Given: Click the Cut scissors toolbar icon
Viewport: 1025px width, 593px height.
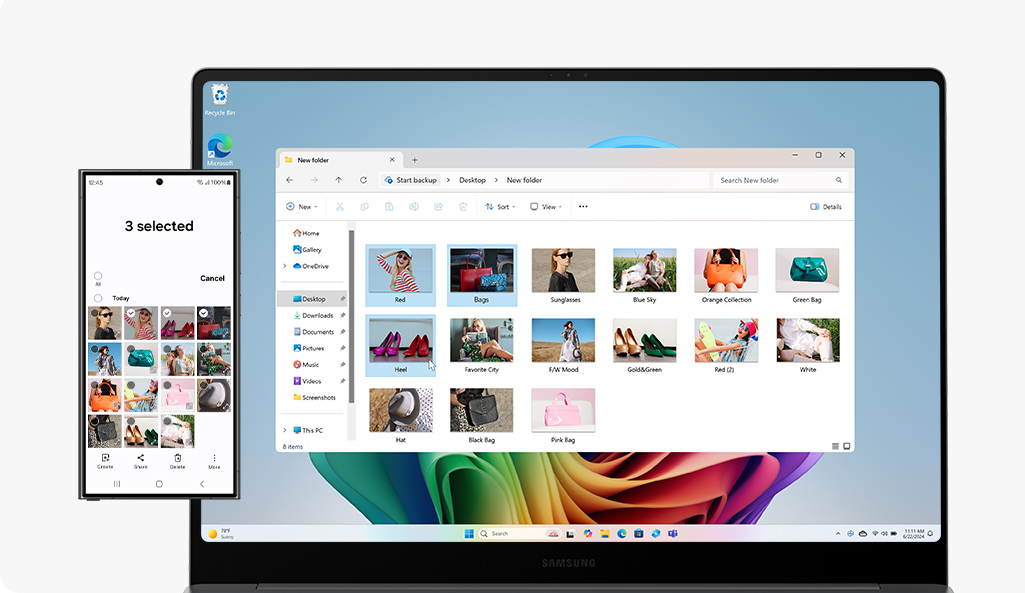Looking at the screenshot, I should 340,207.
